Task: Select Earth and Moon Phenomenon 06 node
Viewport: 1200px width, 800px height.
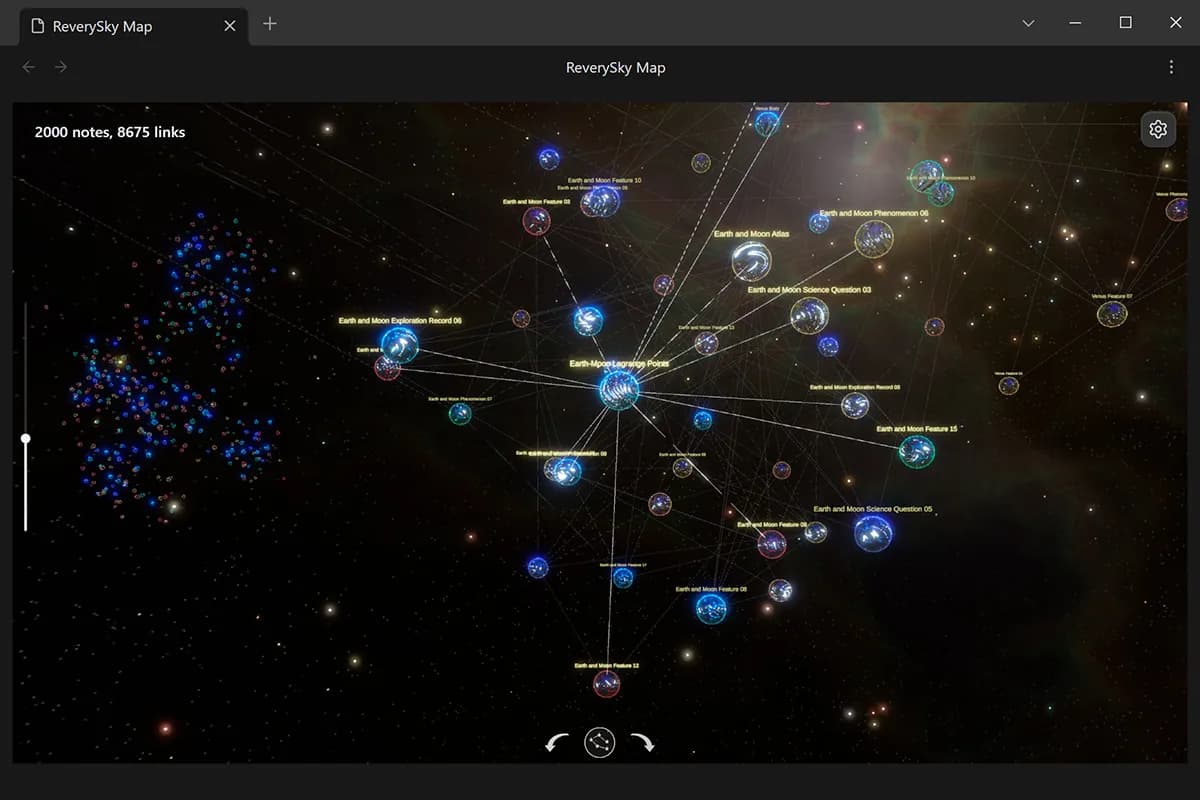Action: [x=874, y=239]
